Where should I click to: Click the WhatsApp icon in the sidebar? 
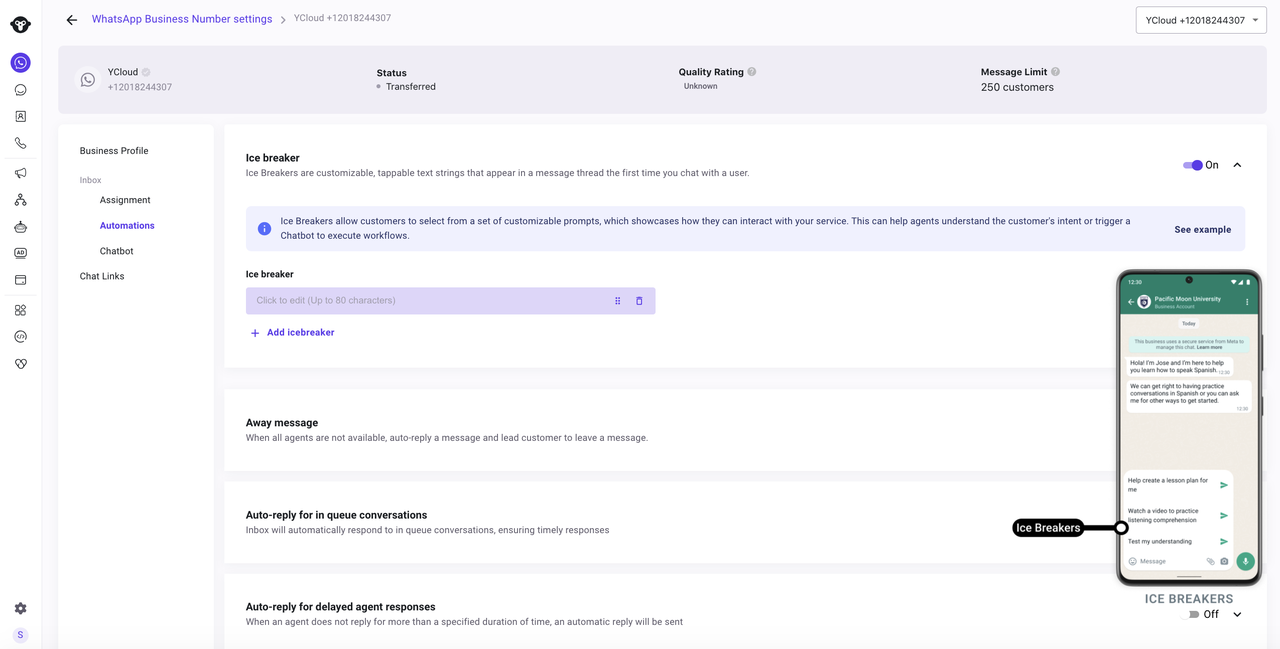click(x=20, y=63)
